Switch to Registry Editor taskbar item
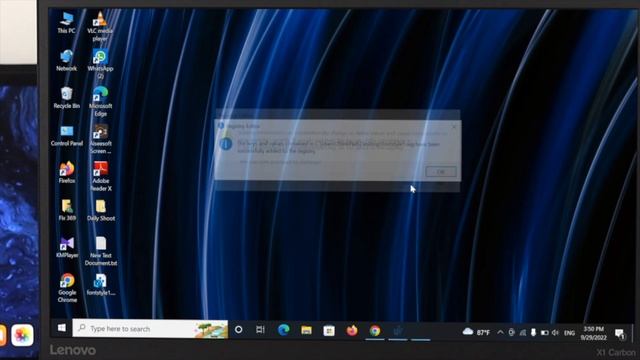 398,331
